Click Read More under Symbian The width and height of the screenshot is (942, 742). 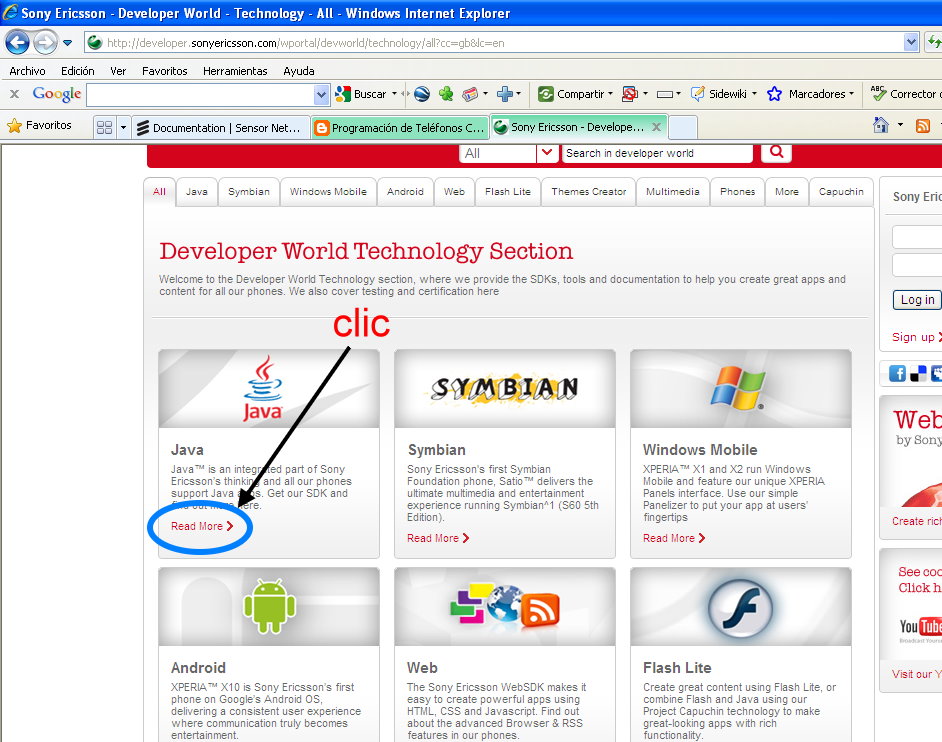[x=437, y=538]
